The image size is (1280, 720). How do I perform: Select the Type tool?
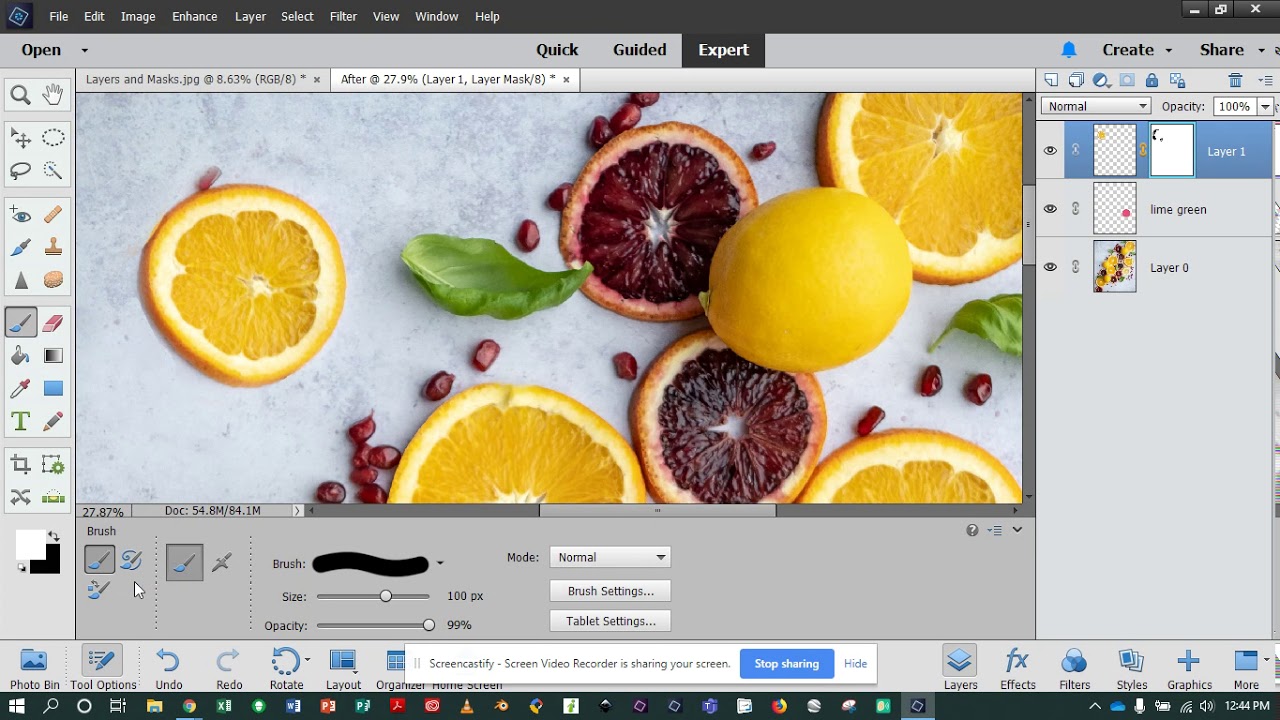[x=20, y=422]
